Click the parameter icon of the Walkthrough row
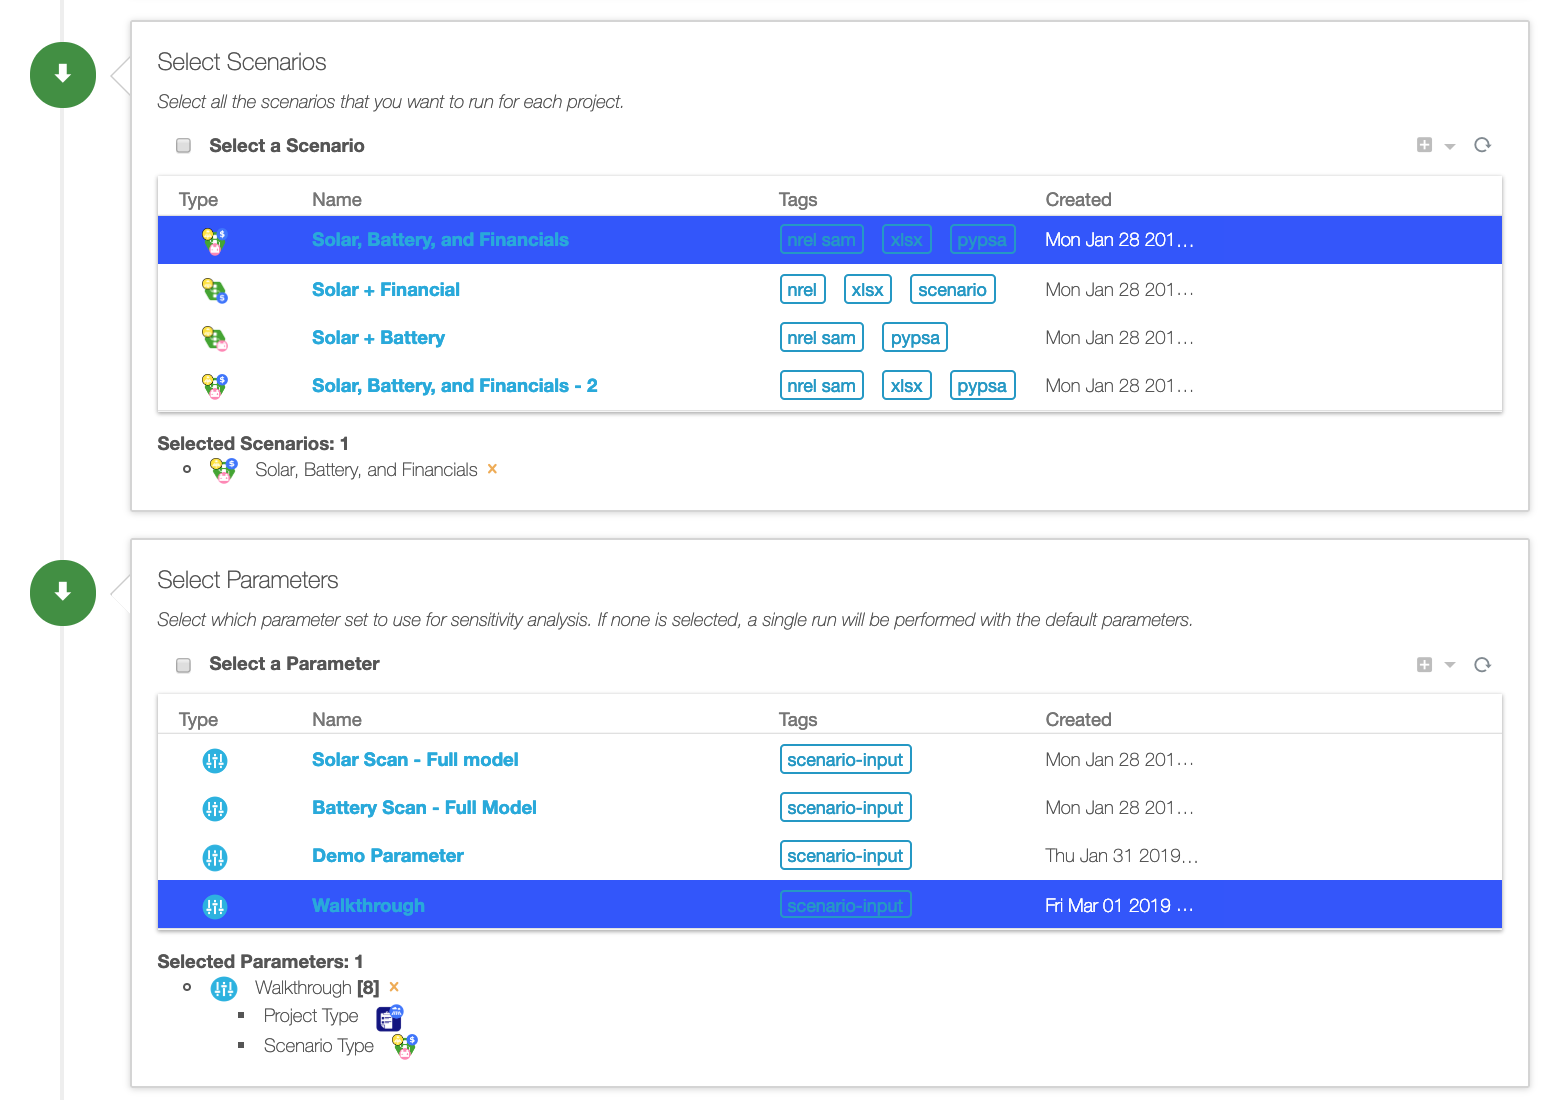This screenshot has height=1100, width=1550. coord(215,907)
